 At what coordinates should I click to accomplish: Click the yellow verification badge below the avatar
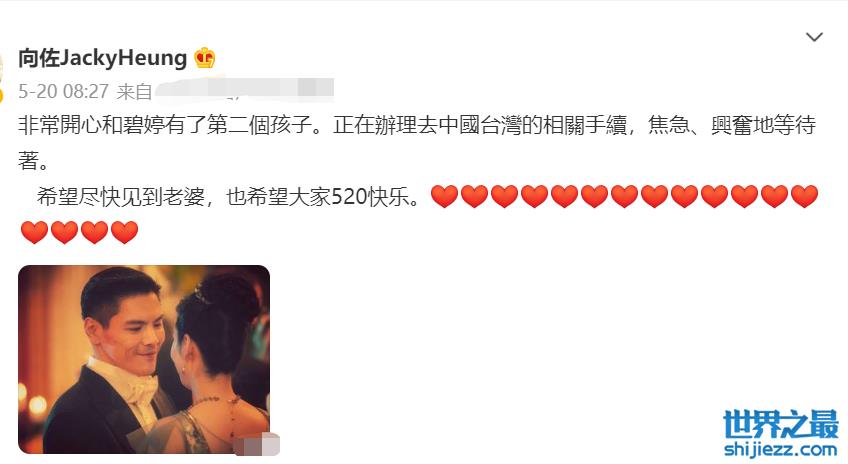click(2, 95)
